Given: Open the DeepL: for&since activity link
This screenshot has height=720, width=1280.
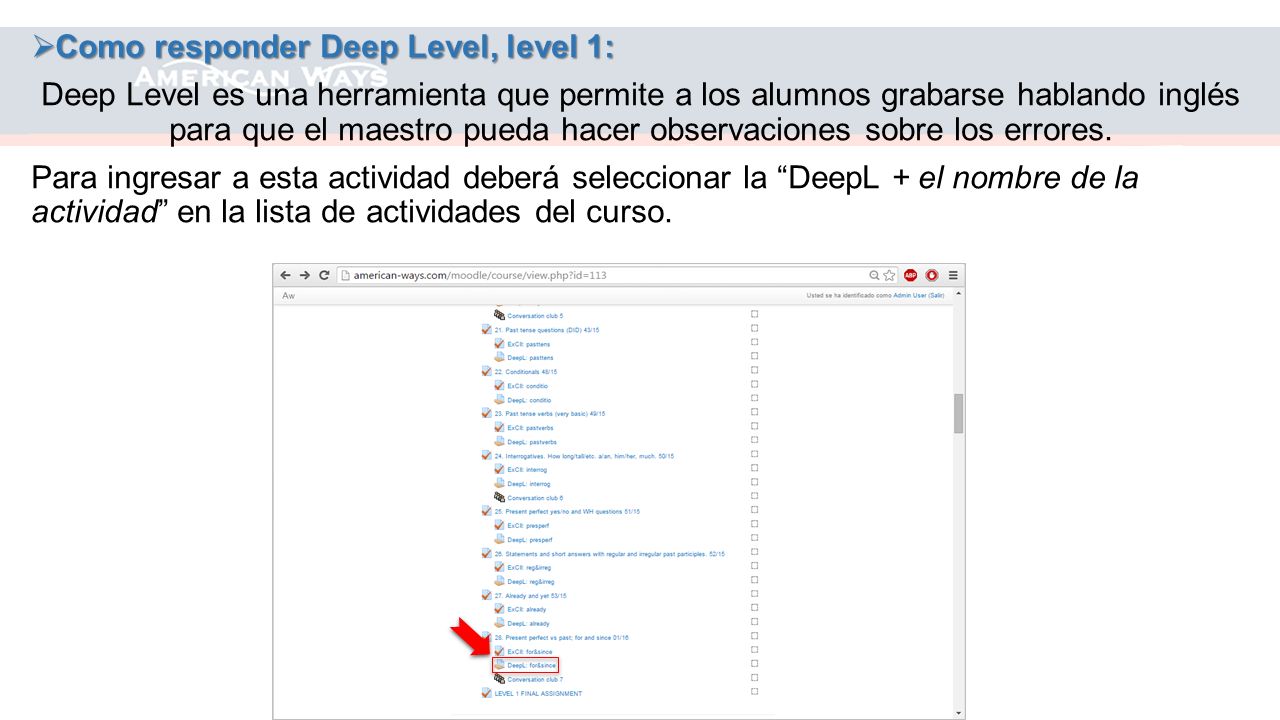Looking at the screenshot, I should click(x=531, y=665).
